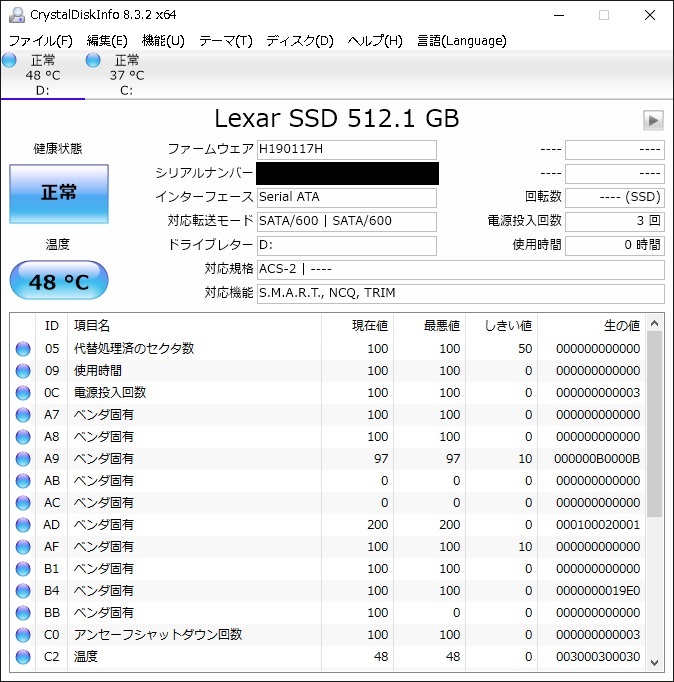Click the raw value 000000B0000B
Viewport: 674px width, 682px height.
597,459
